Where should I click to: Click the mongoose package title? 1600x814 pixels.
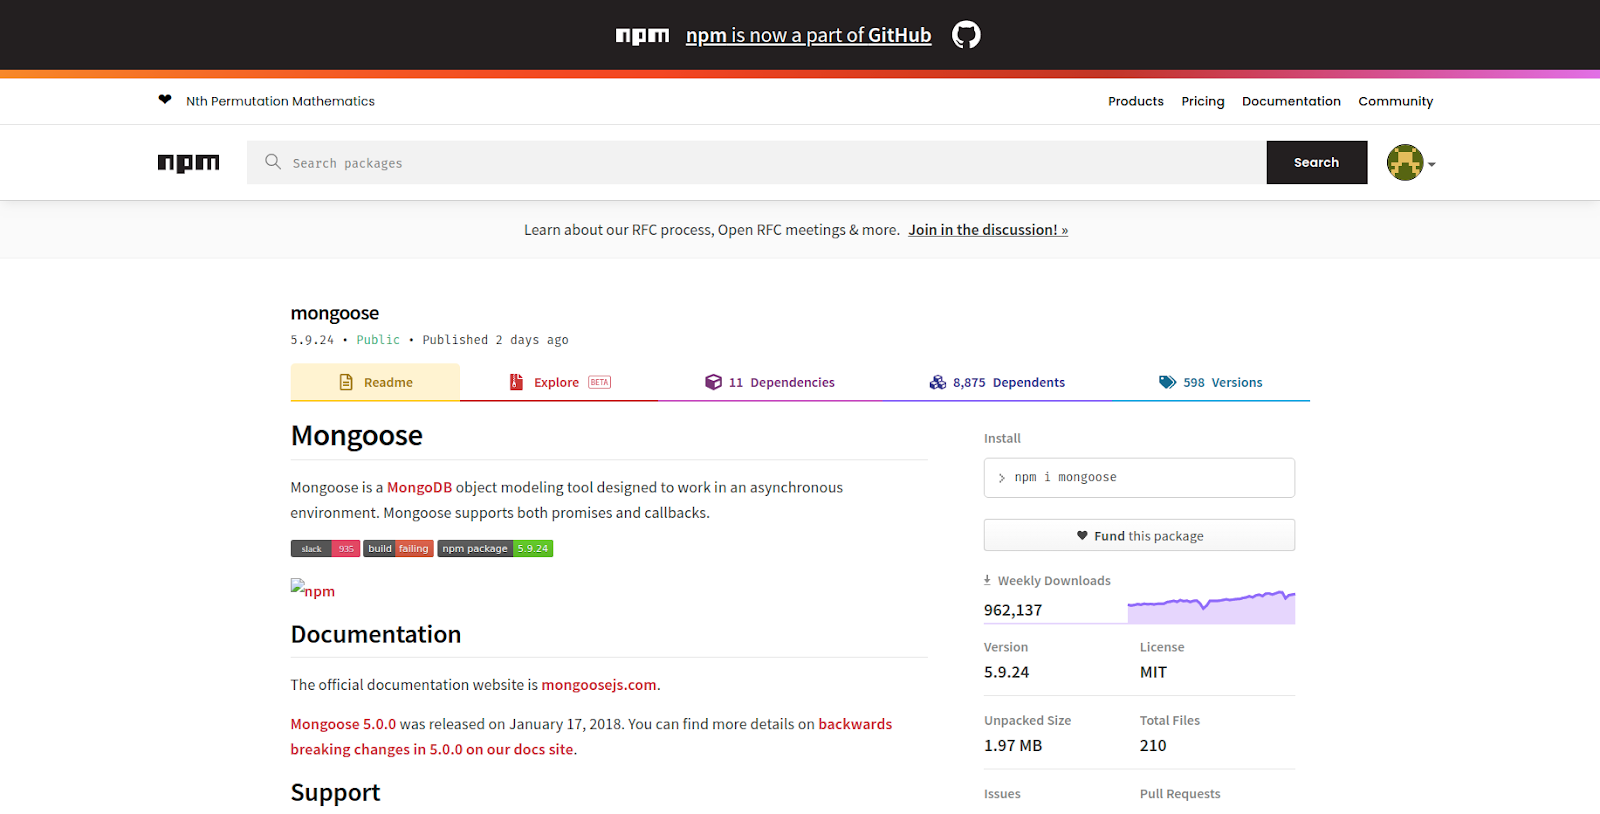coord(335,314)
